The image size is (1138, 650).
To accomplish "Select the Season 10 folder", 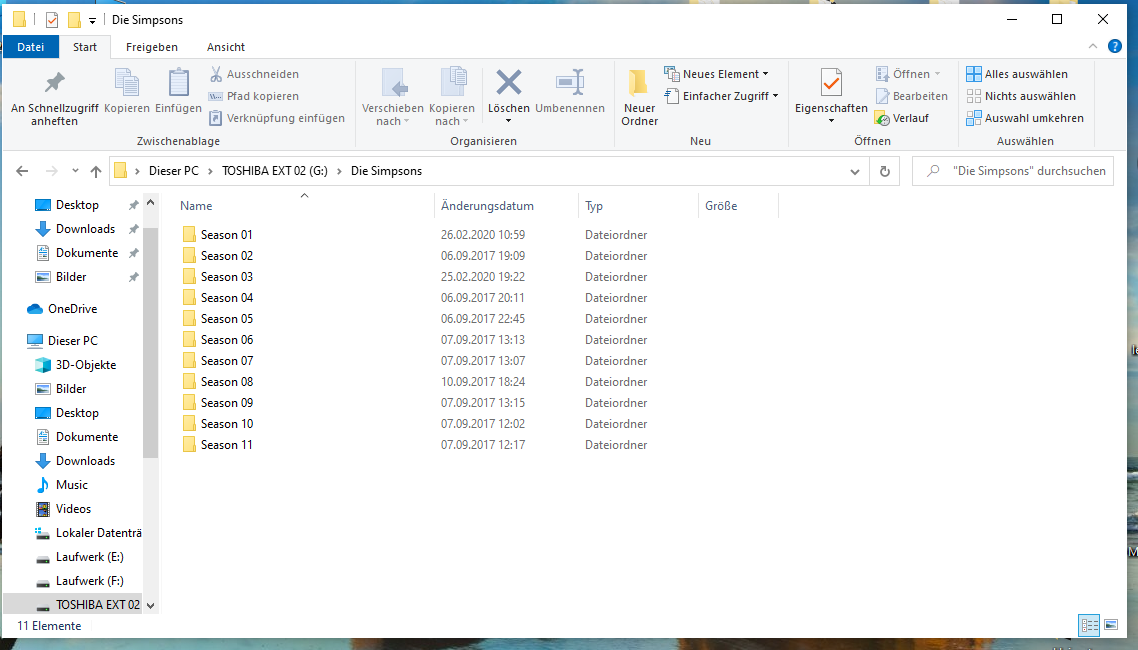I will tap(226, 424).
